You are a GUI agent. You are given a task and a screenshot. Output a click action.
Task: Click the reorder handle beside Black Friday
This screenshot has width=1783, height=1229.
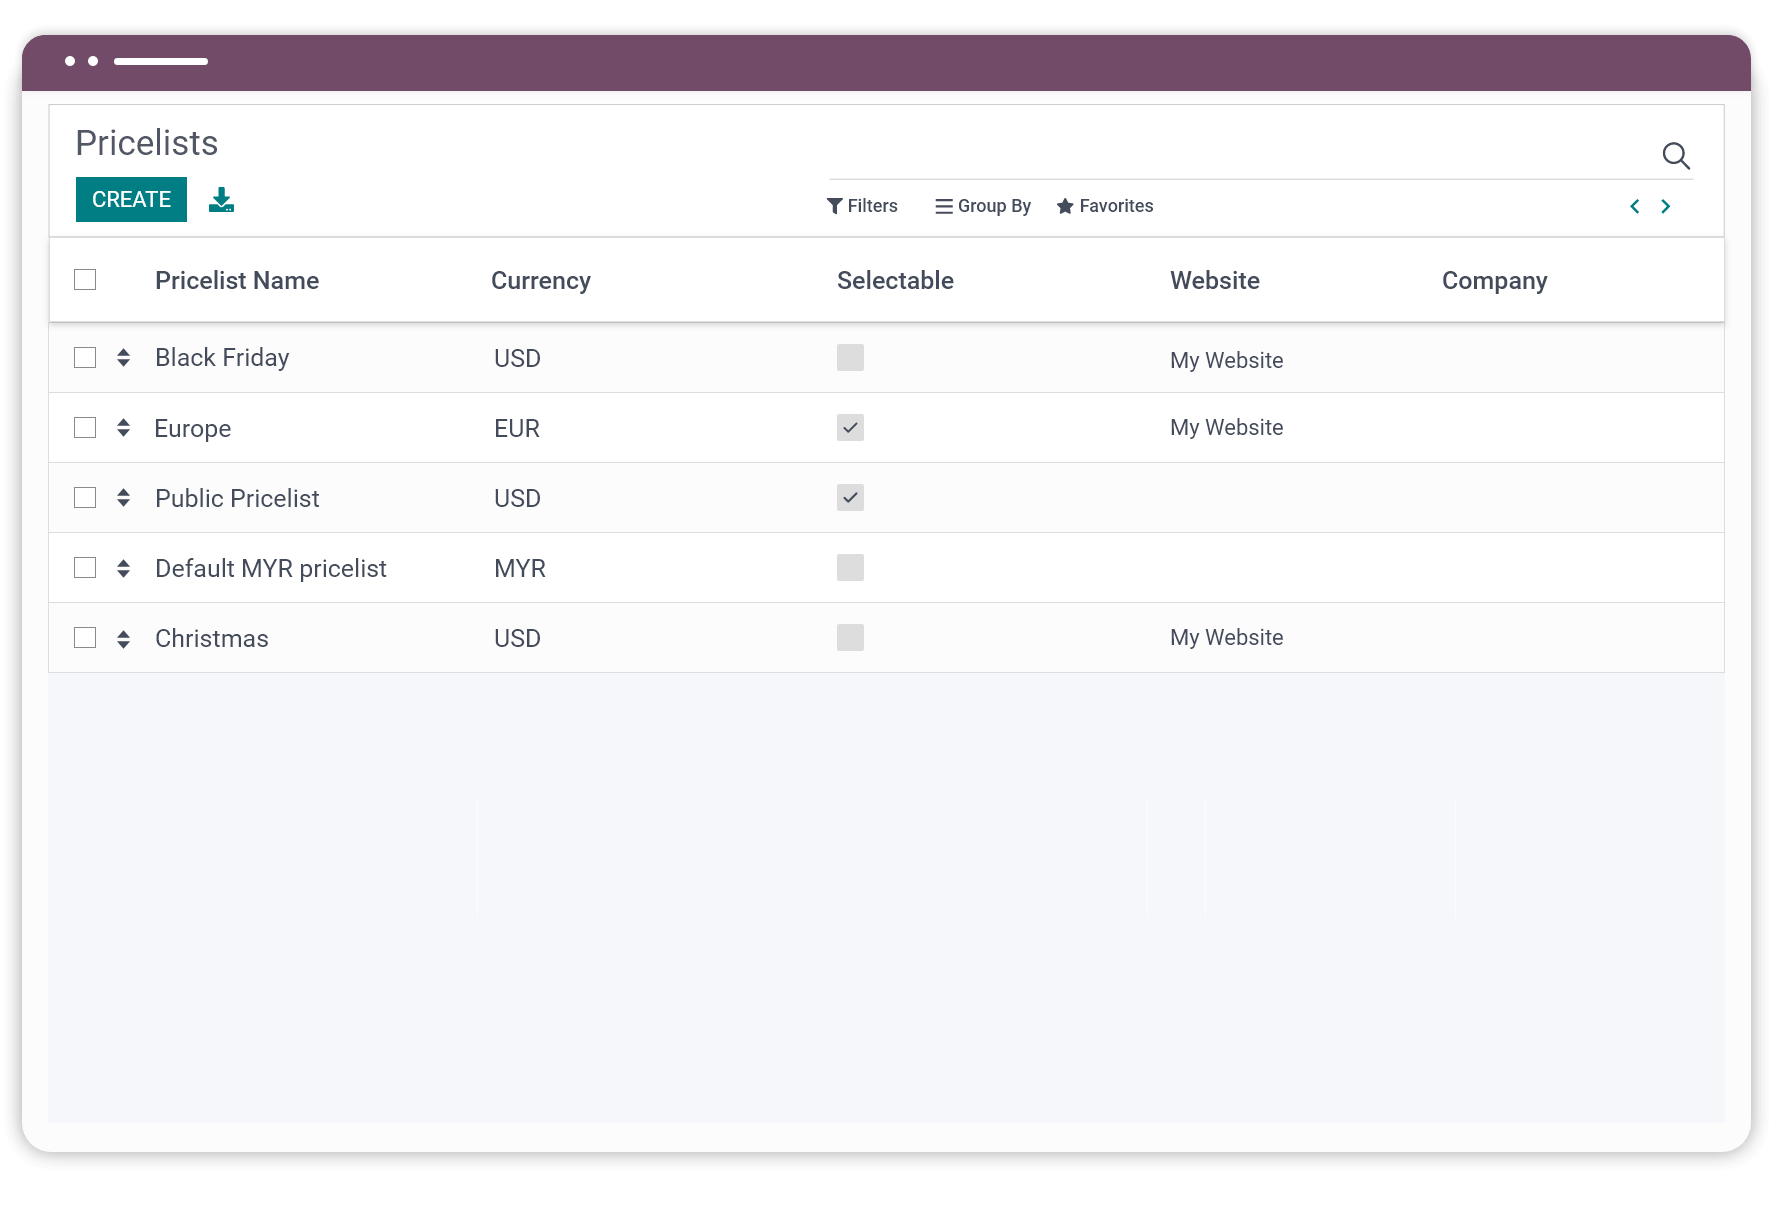pos(122,357)
